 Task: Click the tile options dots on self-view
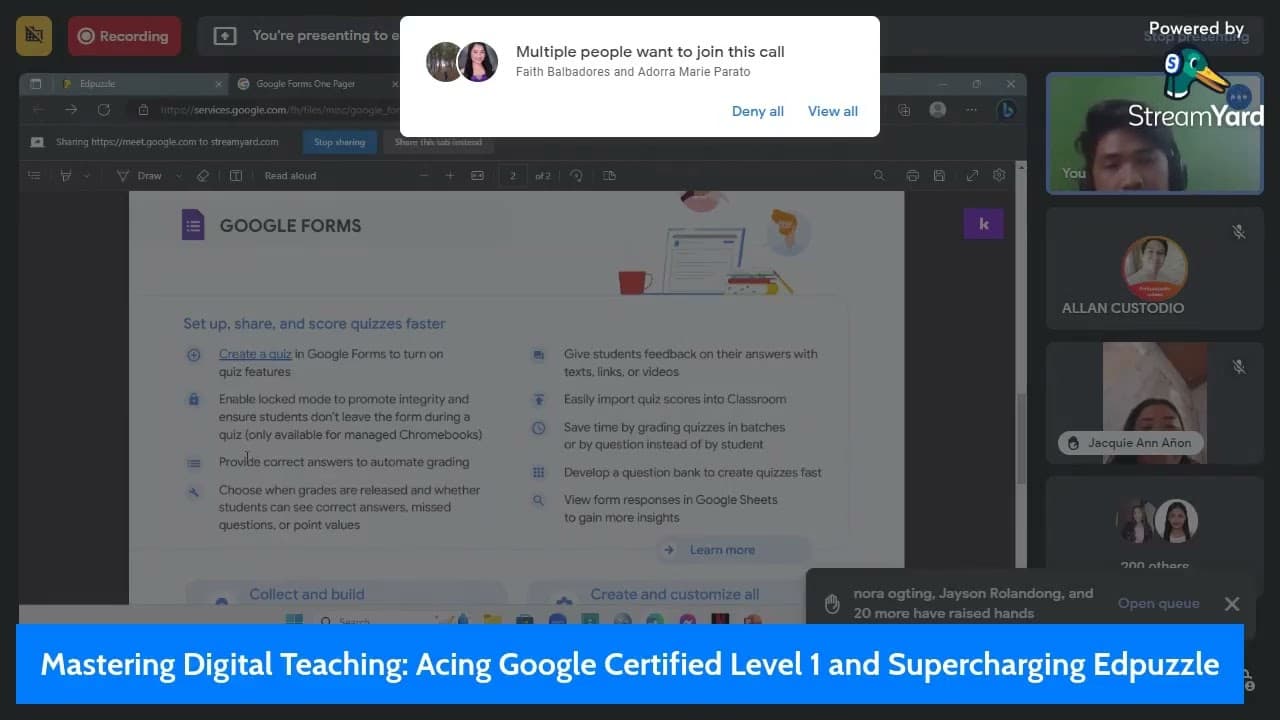pos(1239,97)
